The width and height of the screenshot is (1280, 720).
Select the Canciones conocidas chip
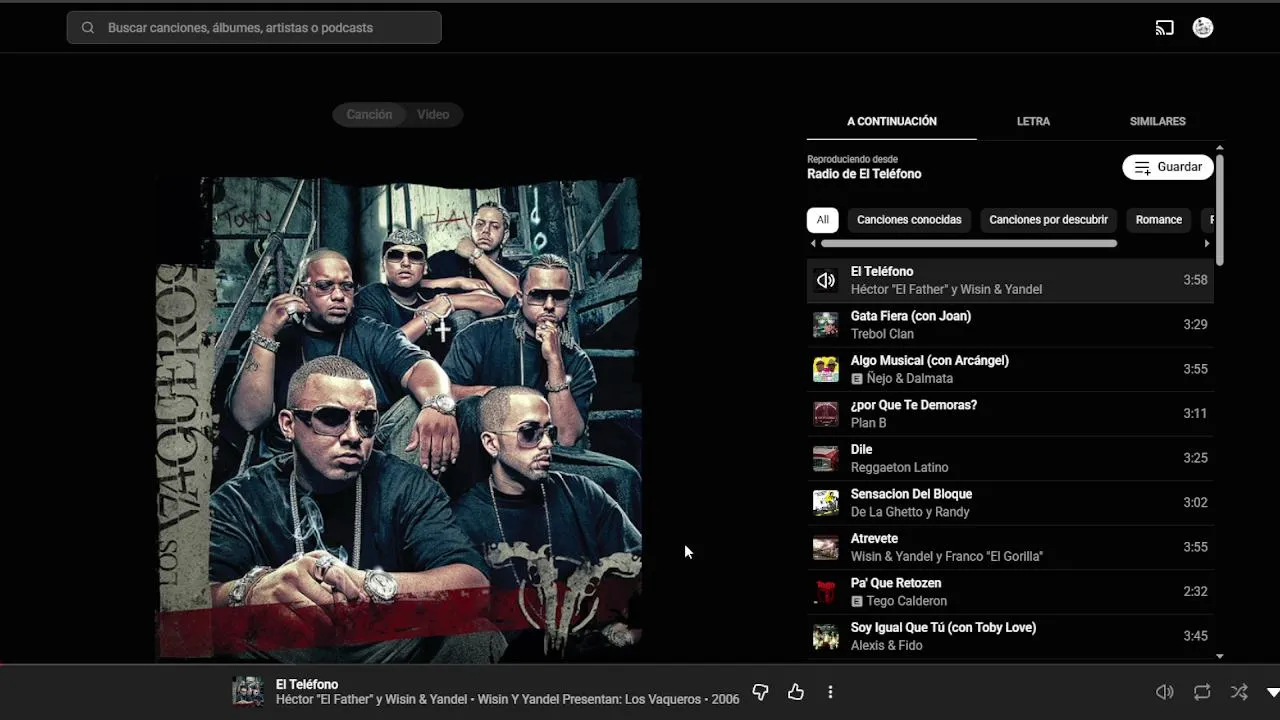[909, 220]
